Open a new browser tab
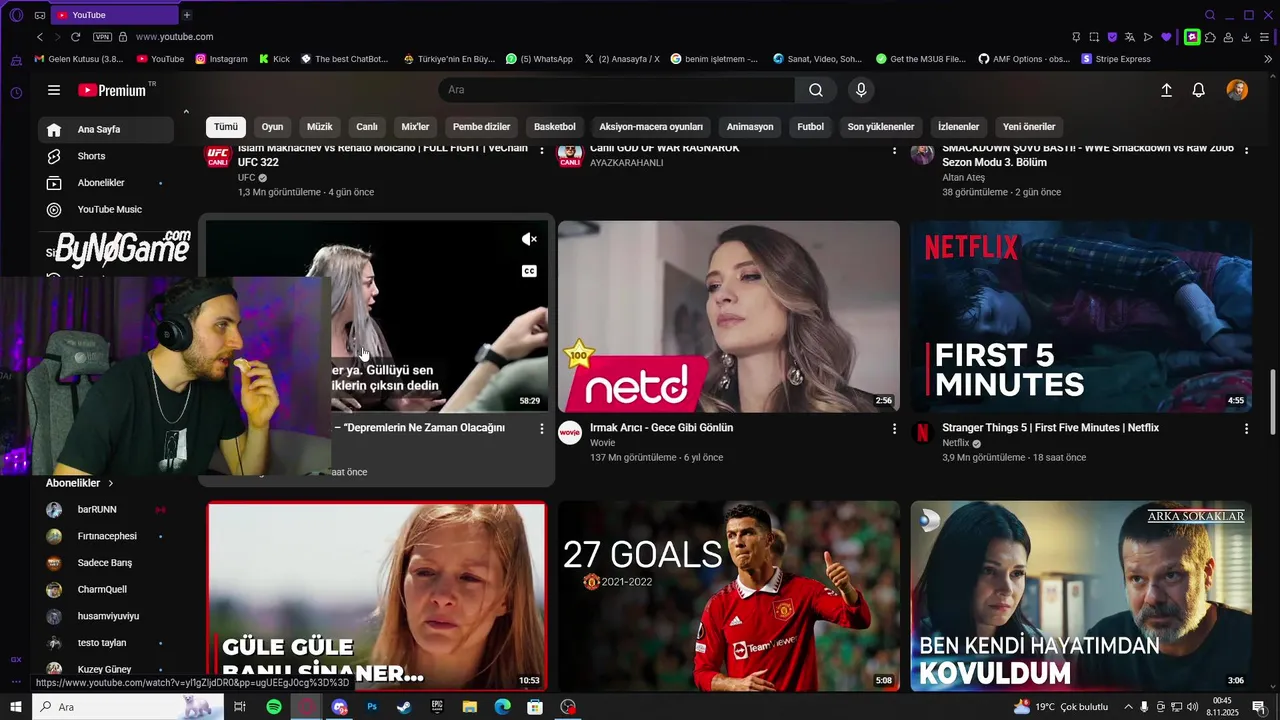 186,15
